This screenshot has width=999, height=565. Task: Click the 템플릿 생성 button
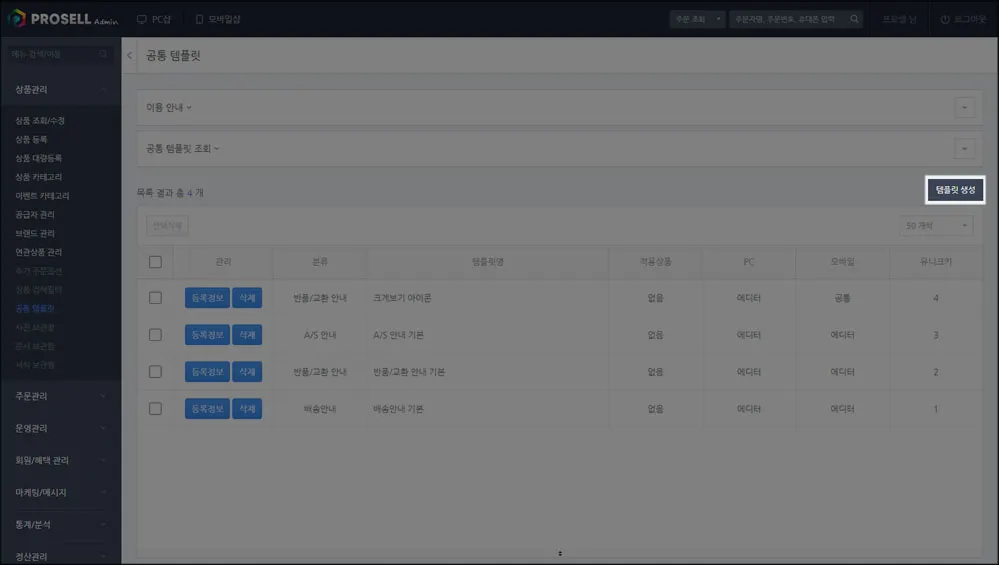(x=955, y=190)
